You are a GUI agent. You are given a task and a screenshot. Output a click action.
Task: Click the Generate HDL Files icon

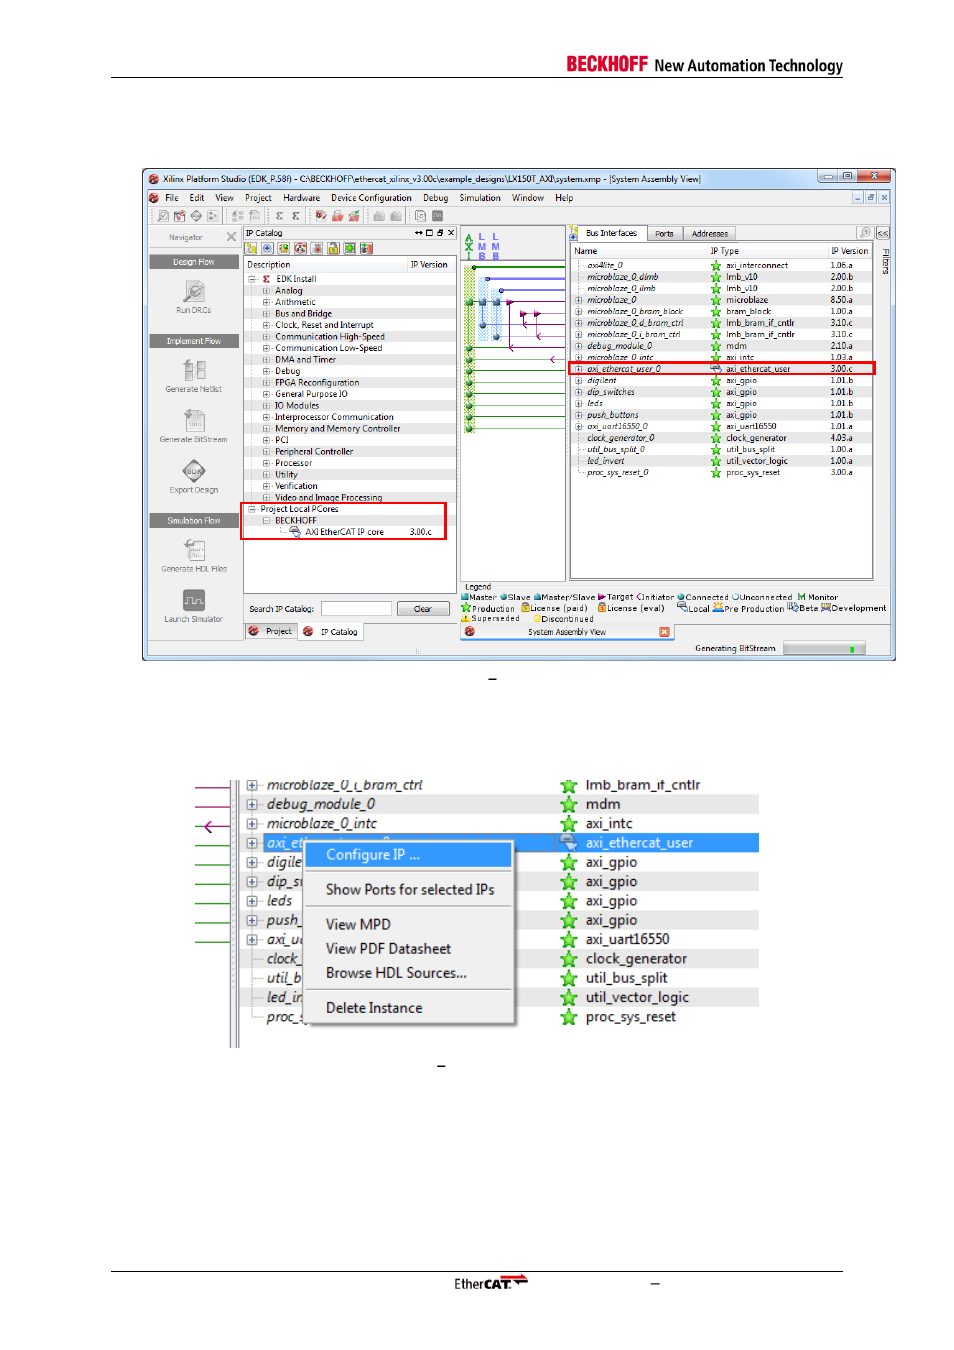(x=194, y=550)
